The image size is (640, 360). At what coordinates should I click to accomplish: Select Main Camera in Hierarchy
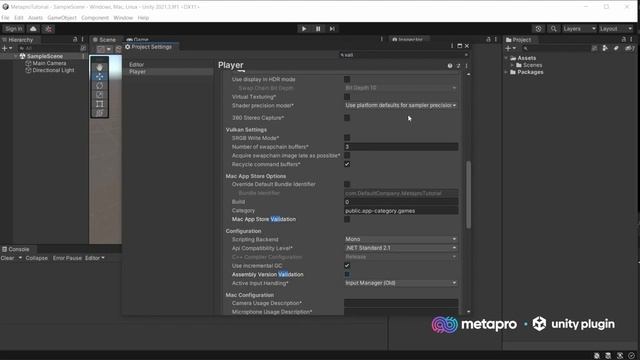(x=49, y=63)
